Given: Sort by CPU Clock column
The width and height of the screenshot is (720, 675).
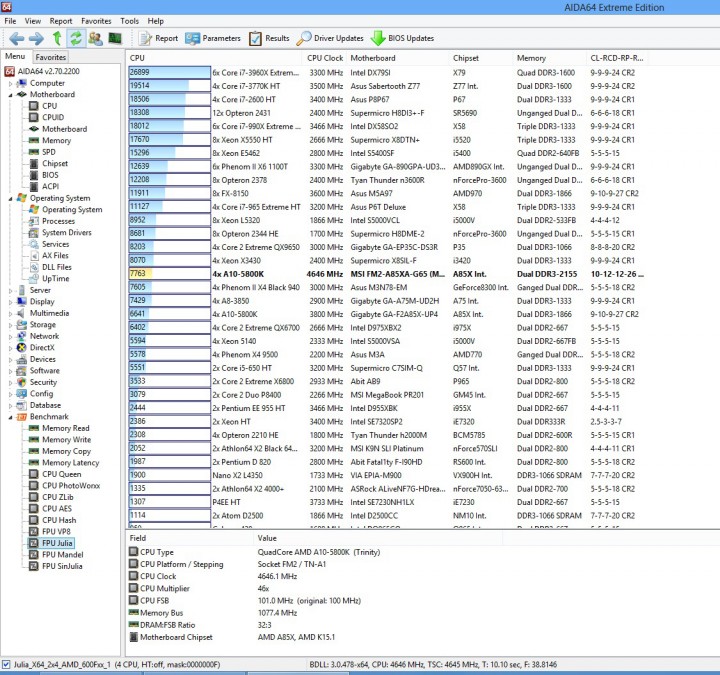Looking at the screenshot, I should pyautogui.click(x=325, y=58).
